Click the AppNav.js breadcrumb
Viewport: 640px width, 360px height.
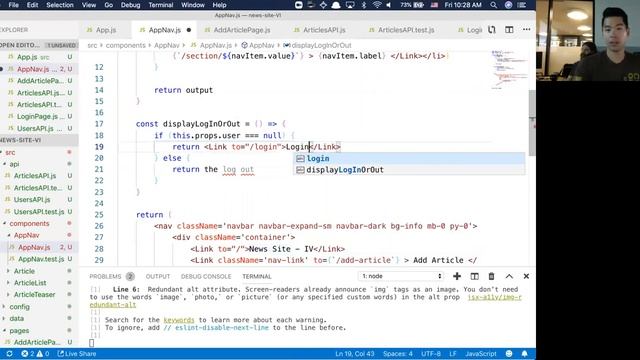[x=216, y=45]
